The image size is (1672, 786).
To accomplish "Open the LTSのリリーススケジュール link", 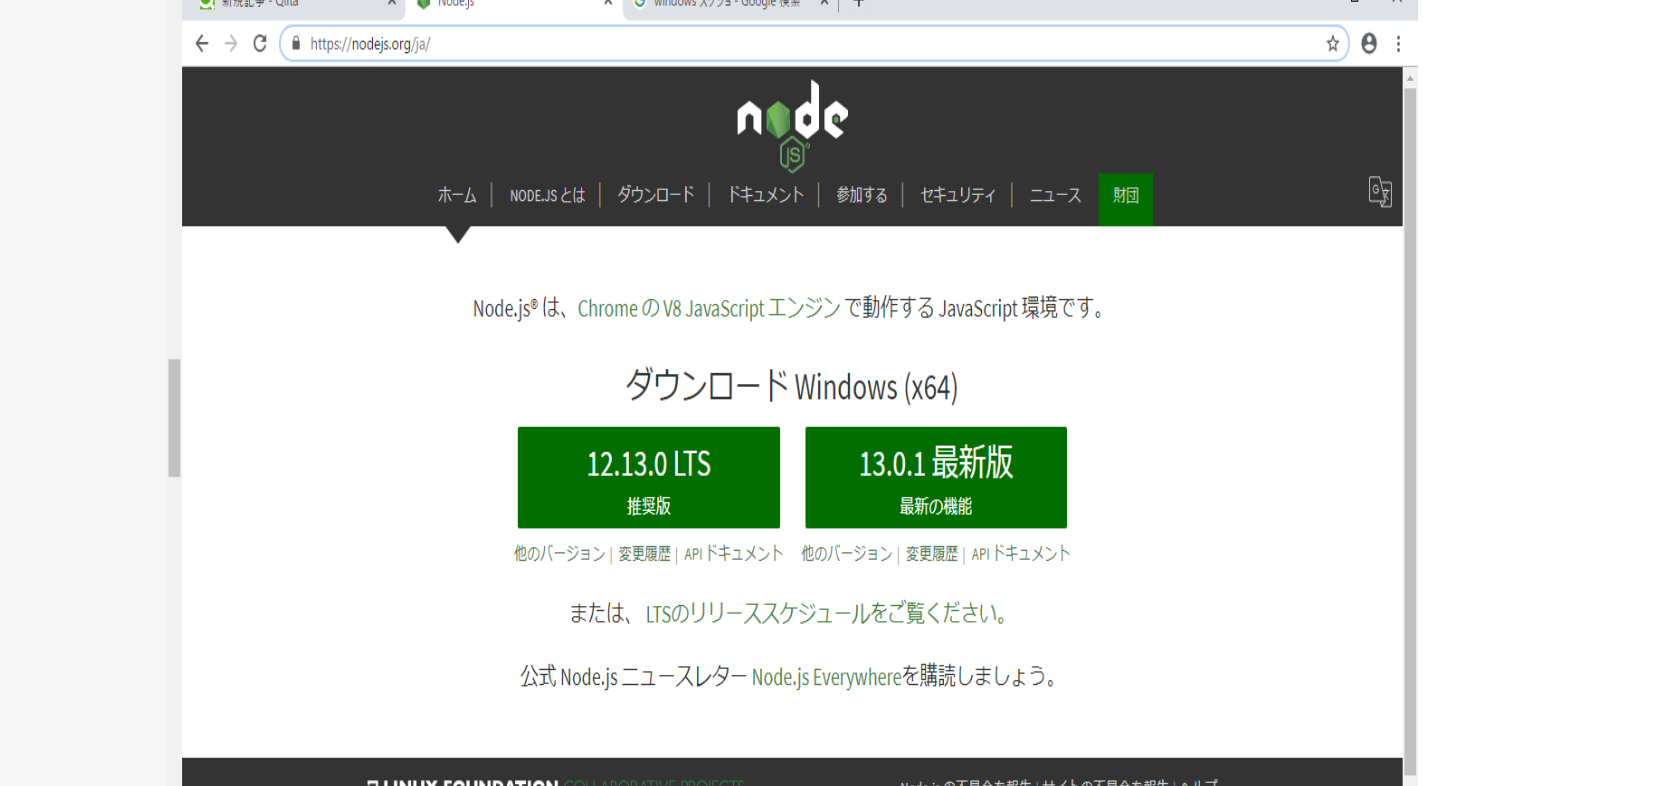I will (x=825, y=613).
